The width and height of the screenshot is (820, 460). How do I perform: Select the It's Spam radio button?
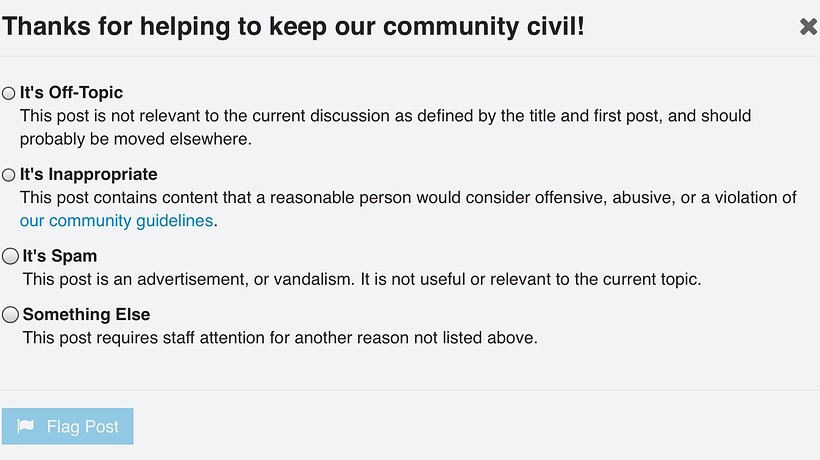10,256
